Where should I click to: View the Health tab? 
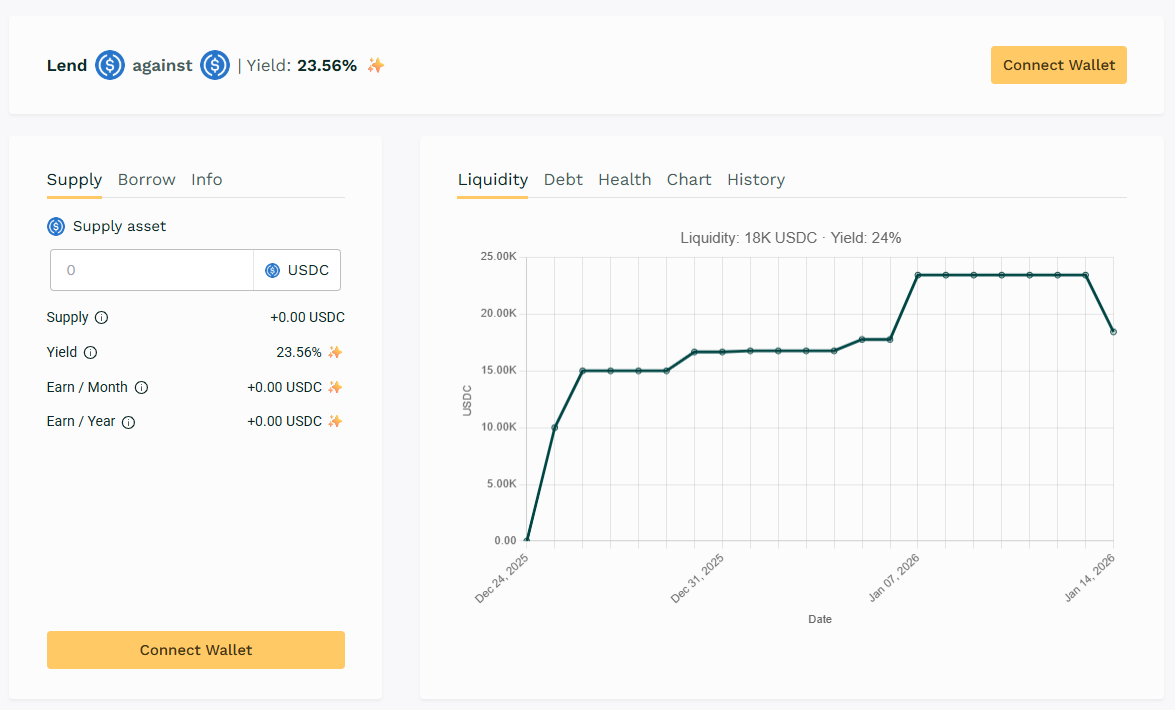[624, 180]
